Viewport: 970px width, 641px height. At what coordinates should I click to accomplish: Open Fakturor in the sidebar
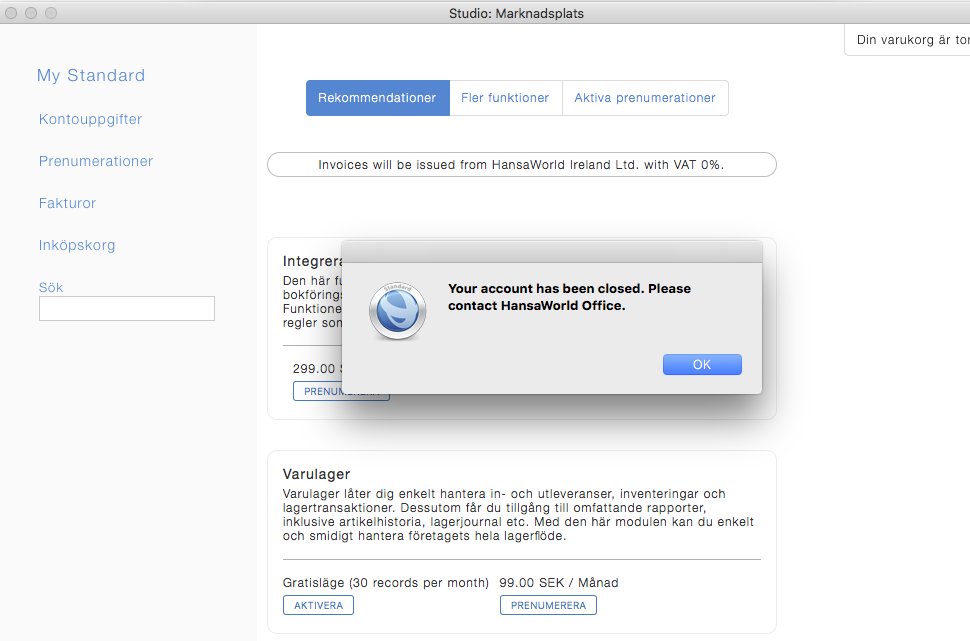point(67,203)
